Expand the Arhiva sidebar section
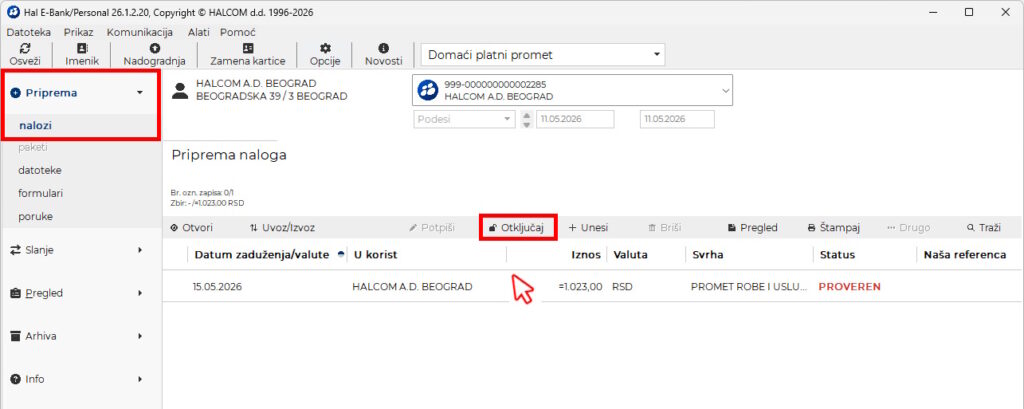The width and height of the screenshot is (1024, 409). (81, 336)
